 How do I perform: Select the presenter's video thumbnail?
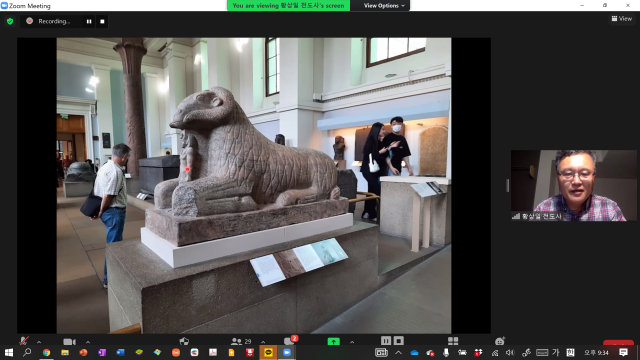tap(573, 185)
